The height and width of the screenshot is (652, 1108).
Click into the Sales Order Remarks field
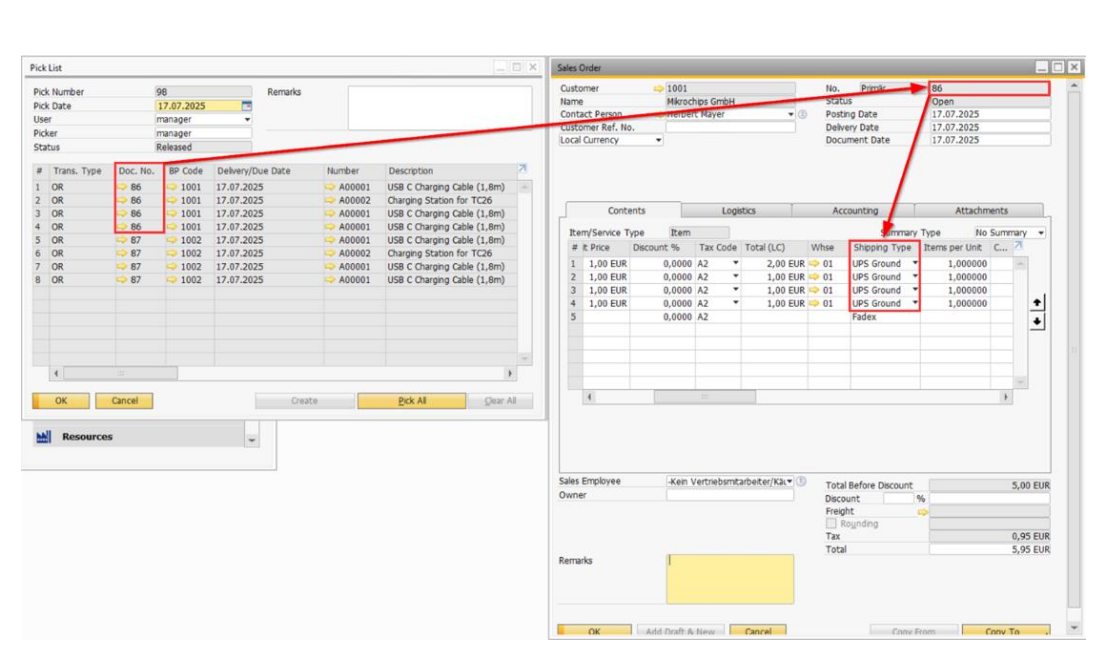(x=730, y=579)
